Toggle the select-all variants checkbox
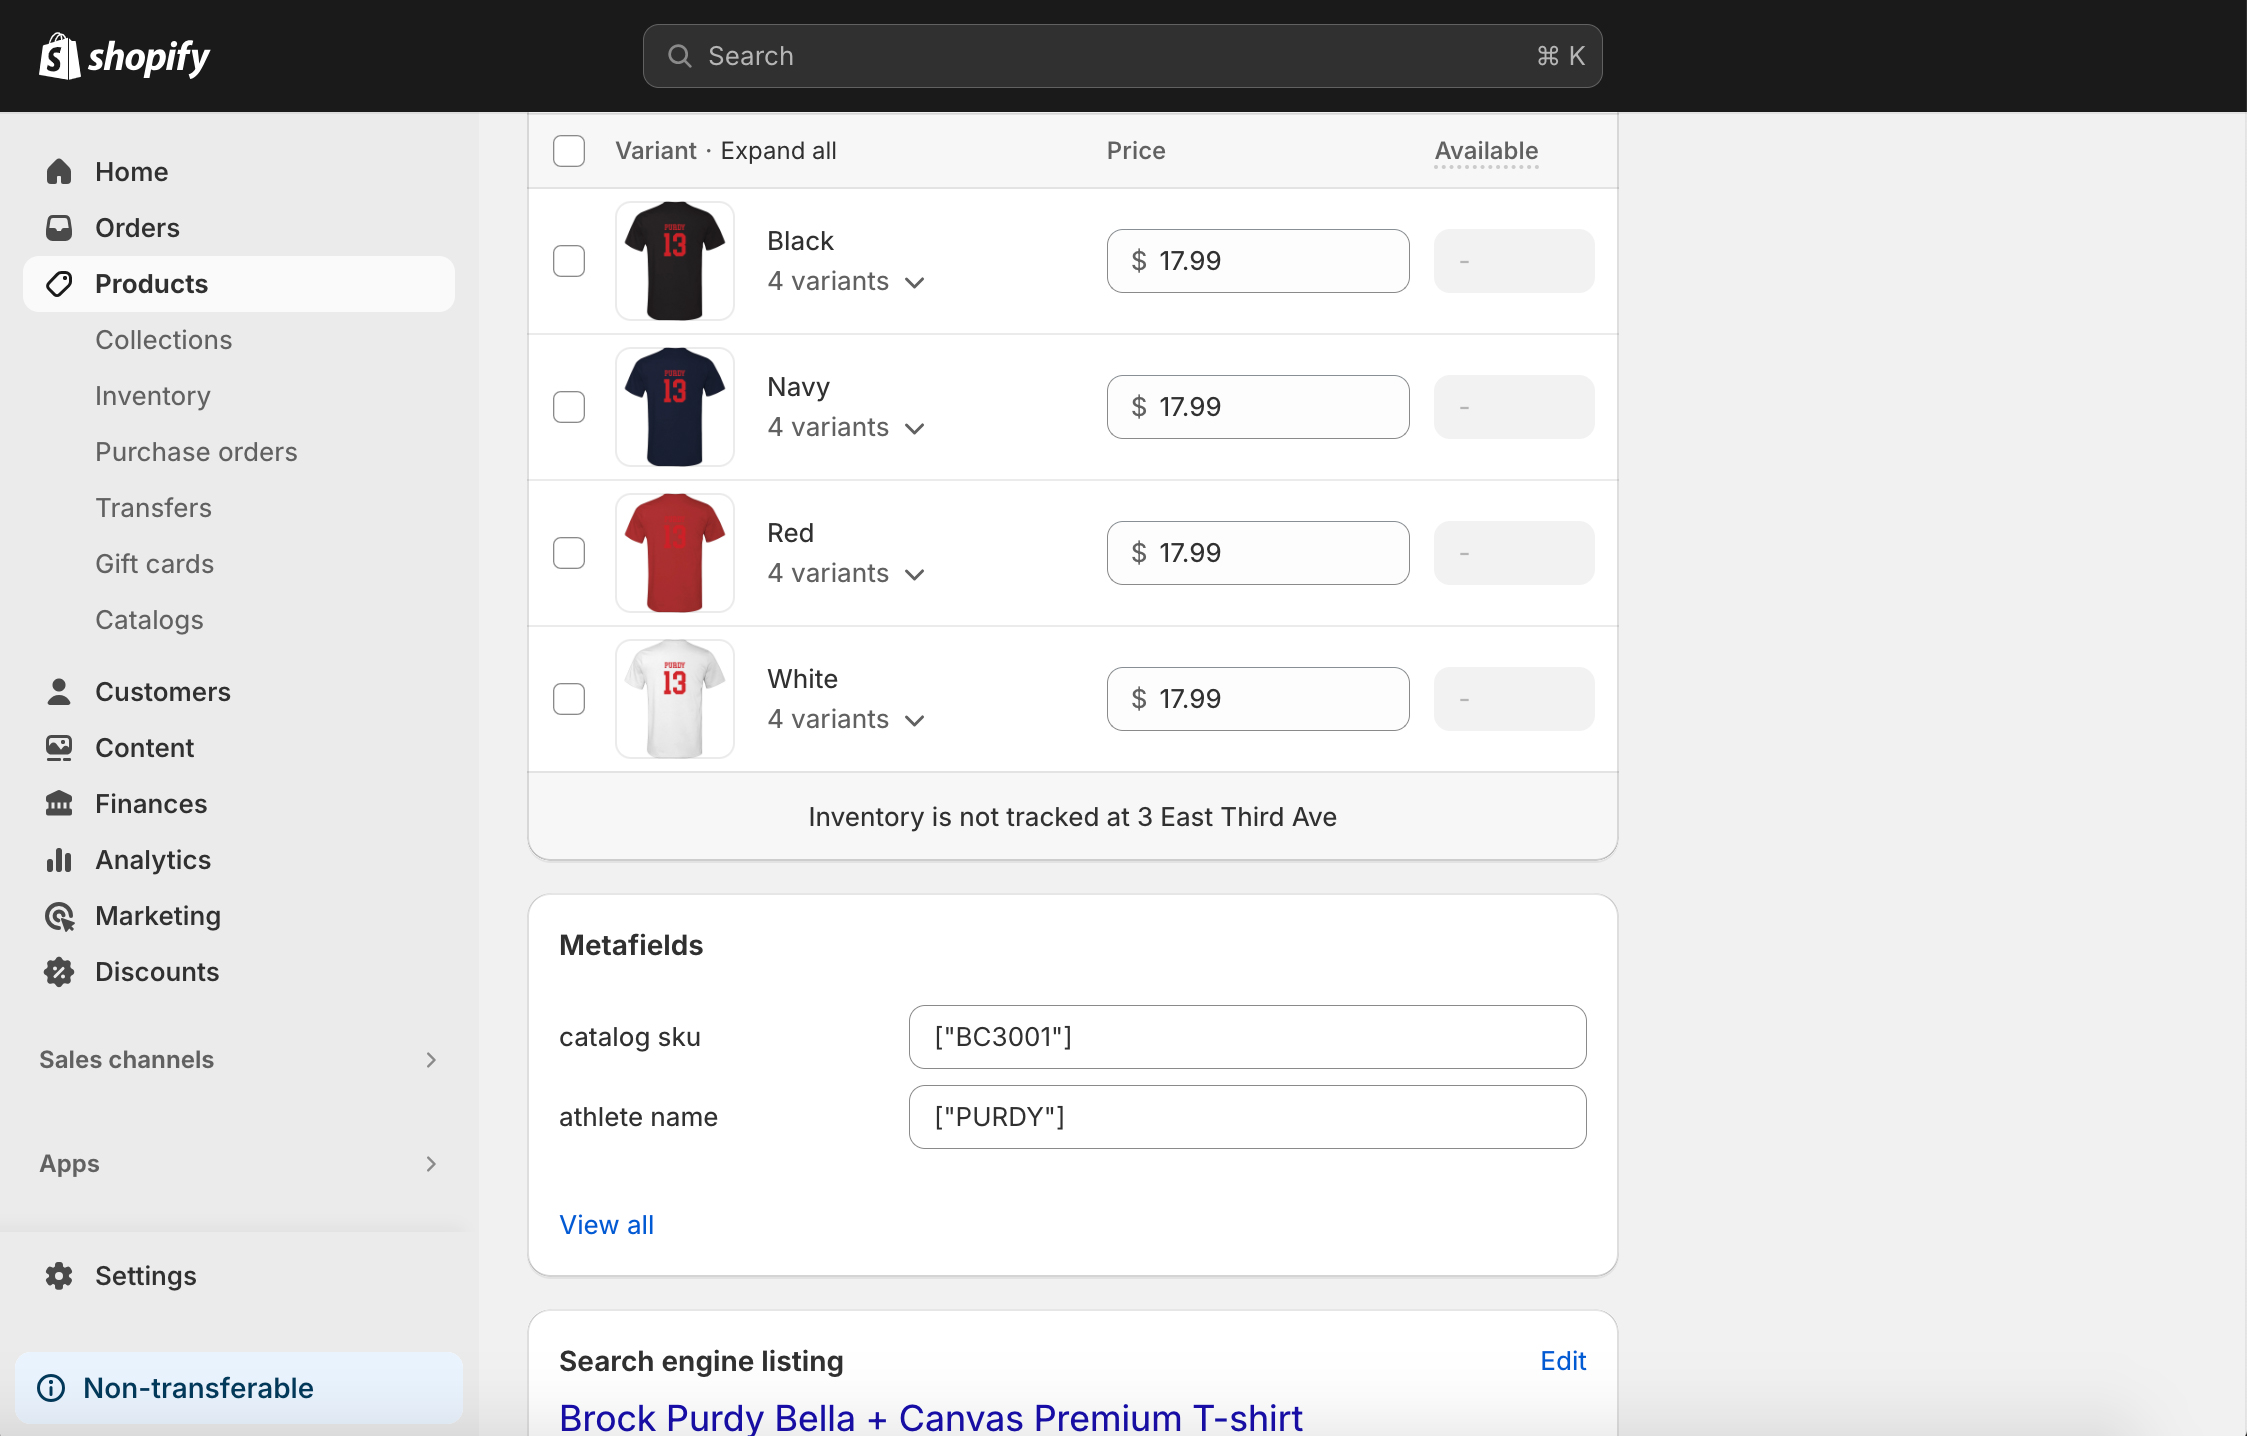This screenshot has width=2247, height=1436. tap(569, 151)
